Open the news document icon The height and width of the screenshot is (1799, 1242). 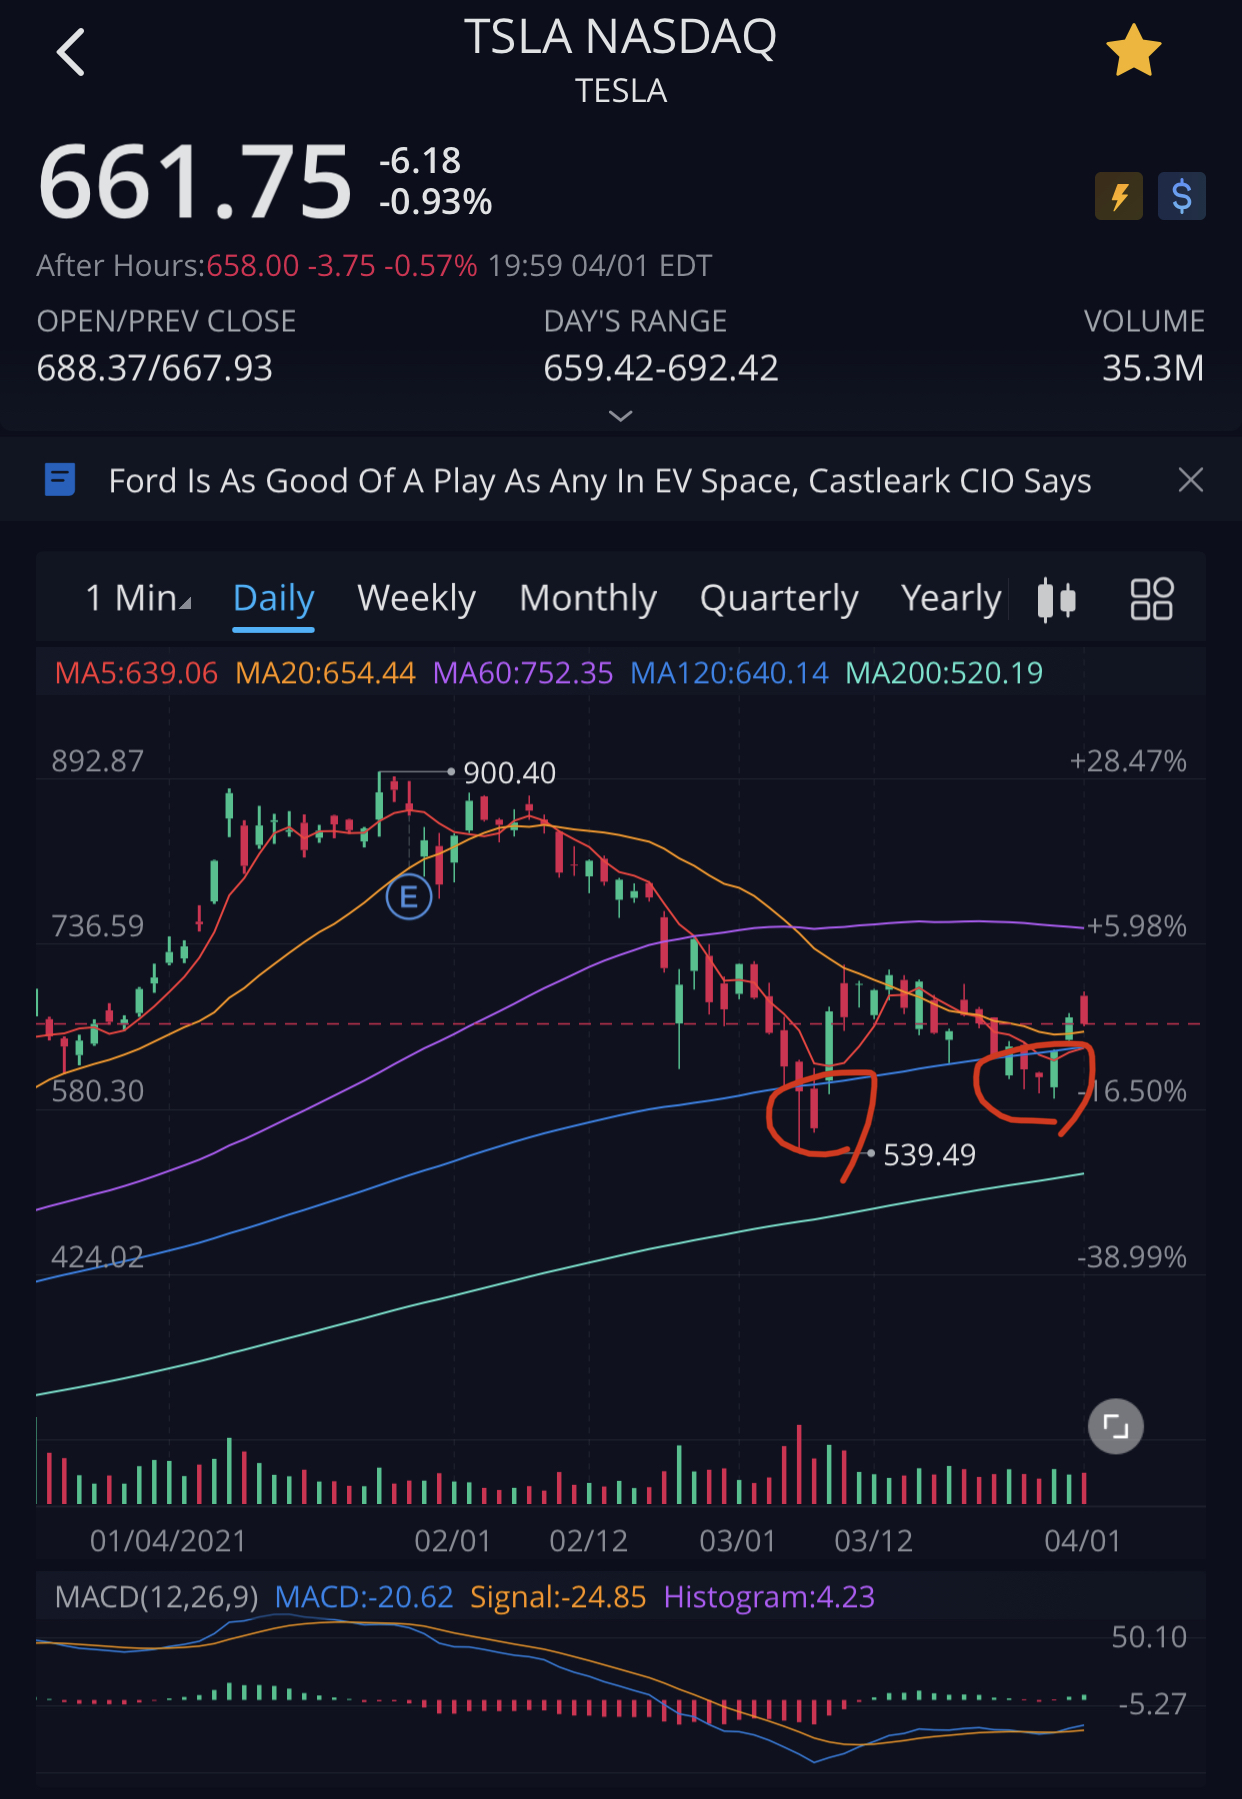60,480
